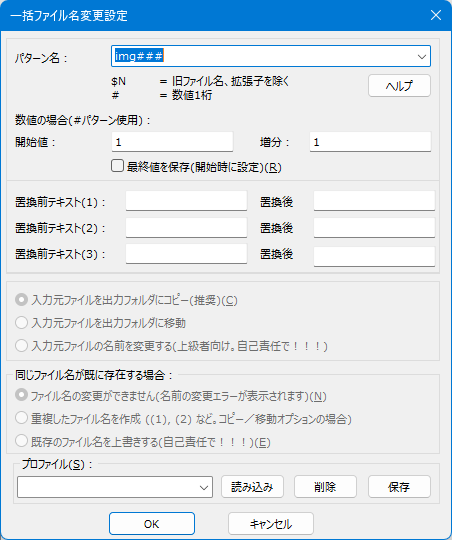Click the 置換後 field for text (3)

tap(374, 257)
